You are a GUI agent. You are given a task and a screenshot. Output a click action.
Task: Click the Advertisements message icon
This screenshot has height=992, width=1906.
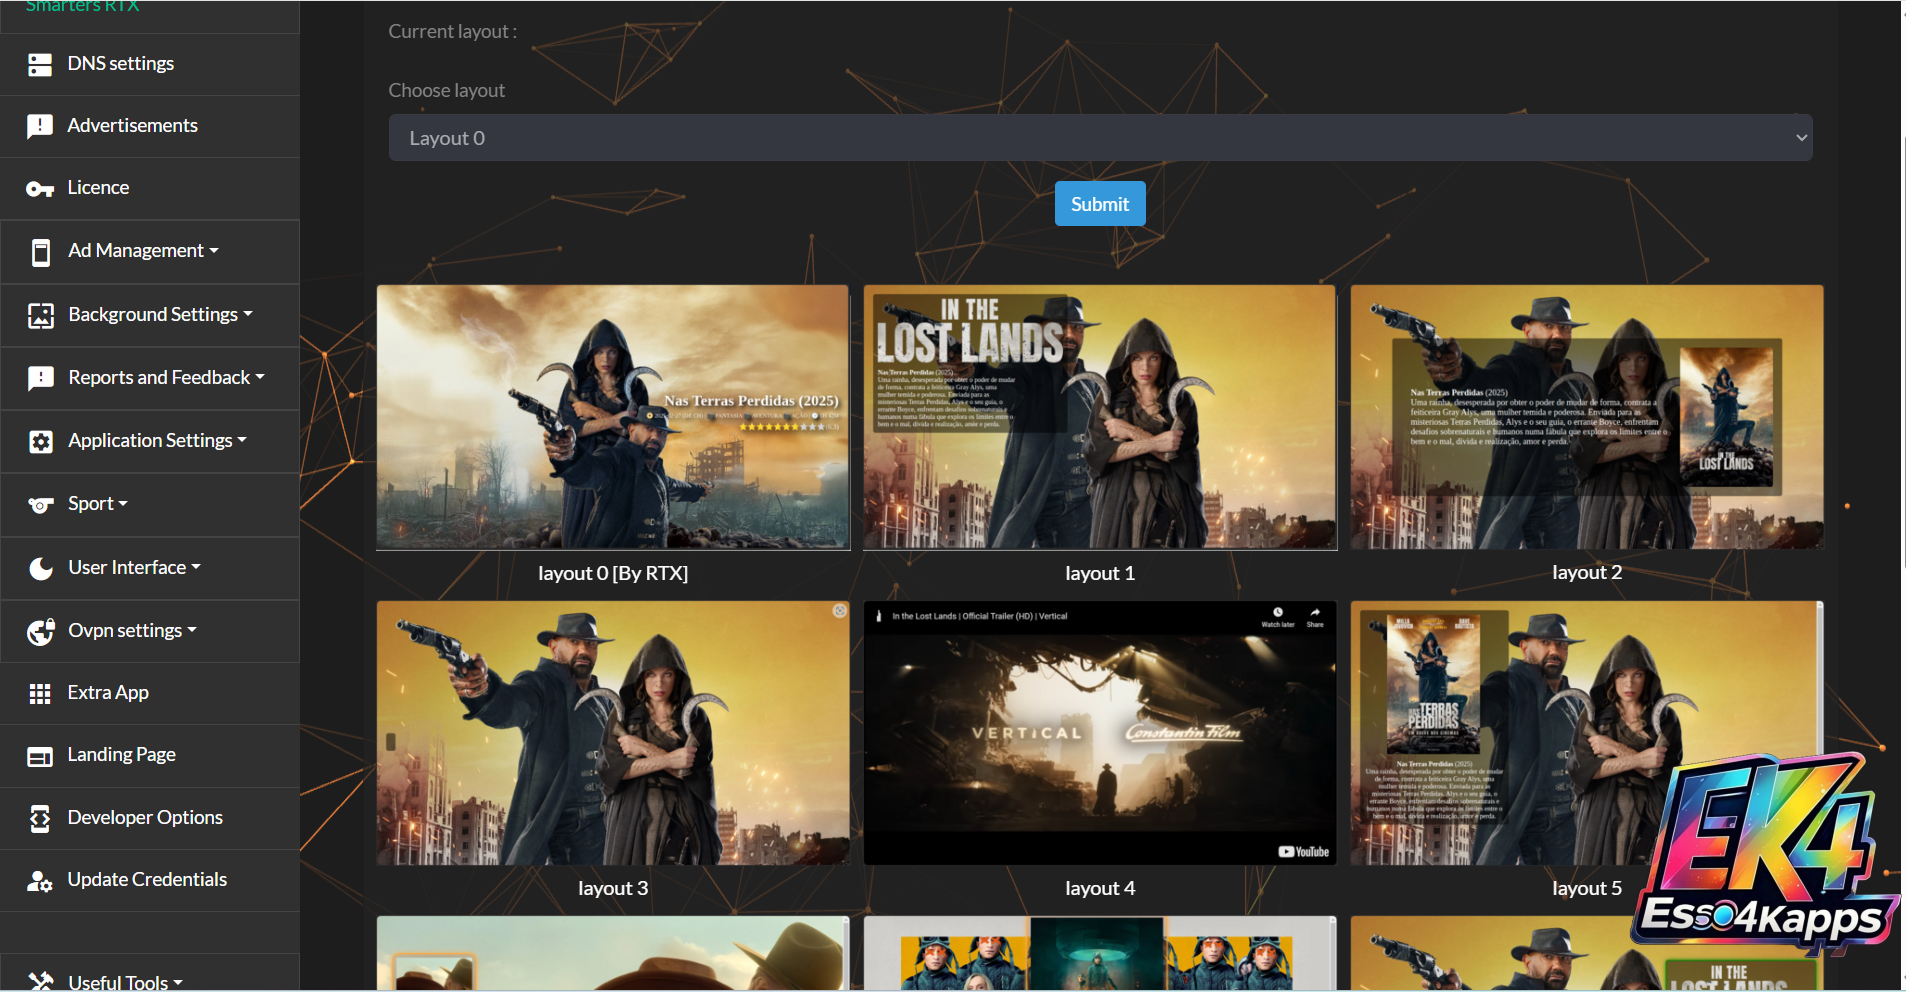(40, 127)
